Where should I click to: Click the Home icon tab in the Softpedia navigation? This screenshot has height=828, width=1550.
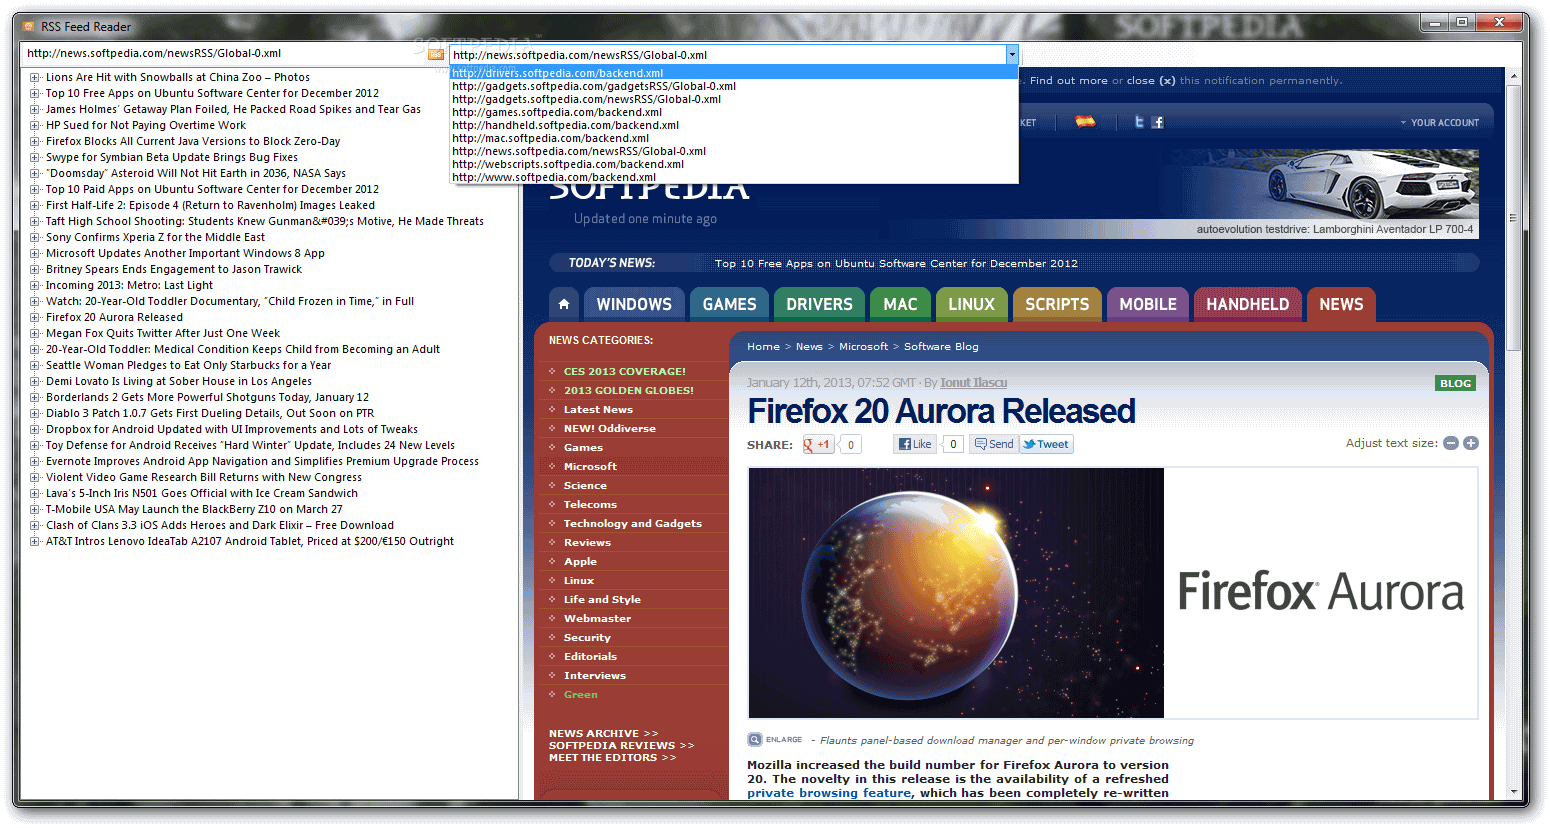point(564,304)
